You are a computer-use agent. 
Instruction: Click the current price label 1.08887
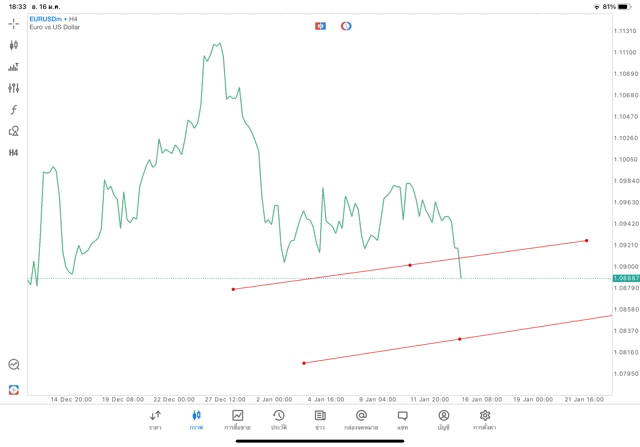(626, 278)
